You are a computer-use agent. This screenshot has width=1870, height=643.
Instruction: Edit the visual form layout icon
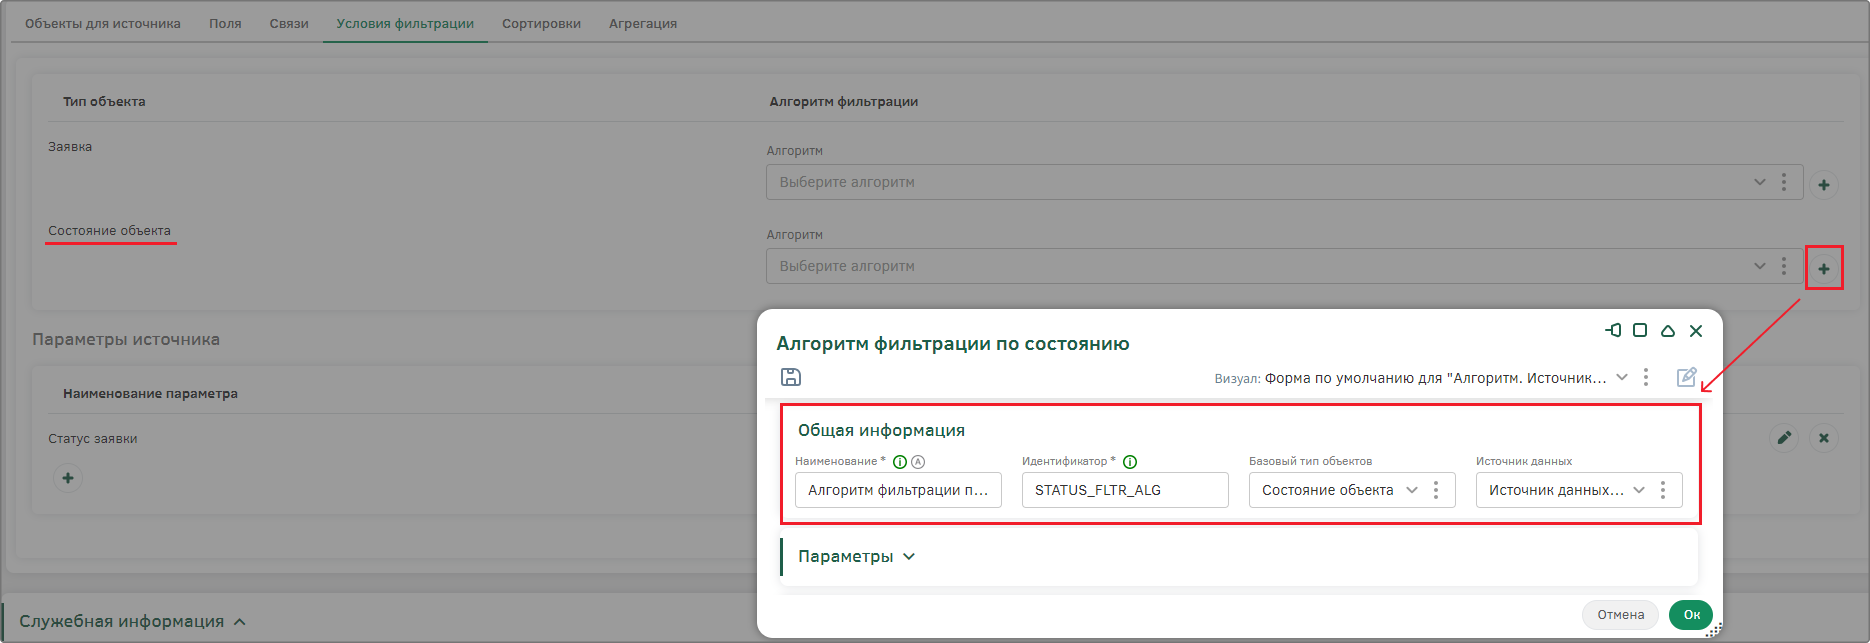tap(1686, 377)
